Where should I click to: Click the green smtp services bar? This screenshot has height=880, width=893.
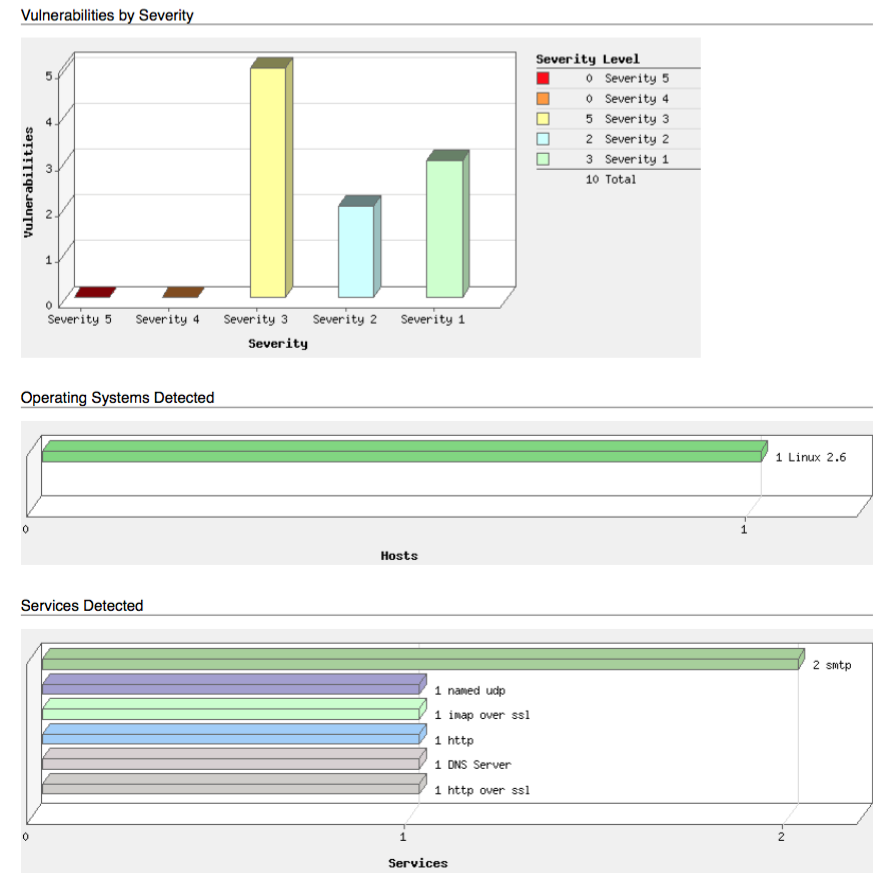tap(423, 659)
